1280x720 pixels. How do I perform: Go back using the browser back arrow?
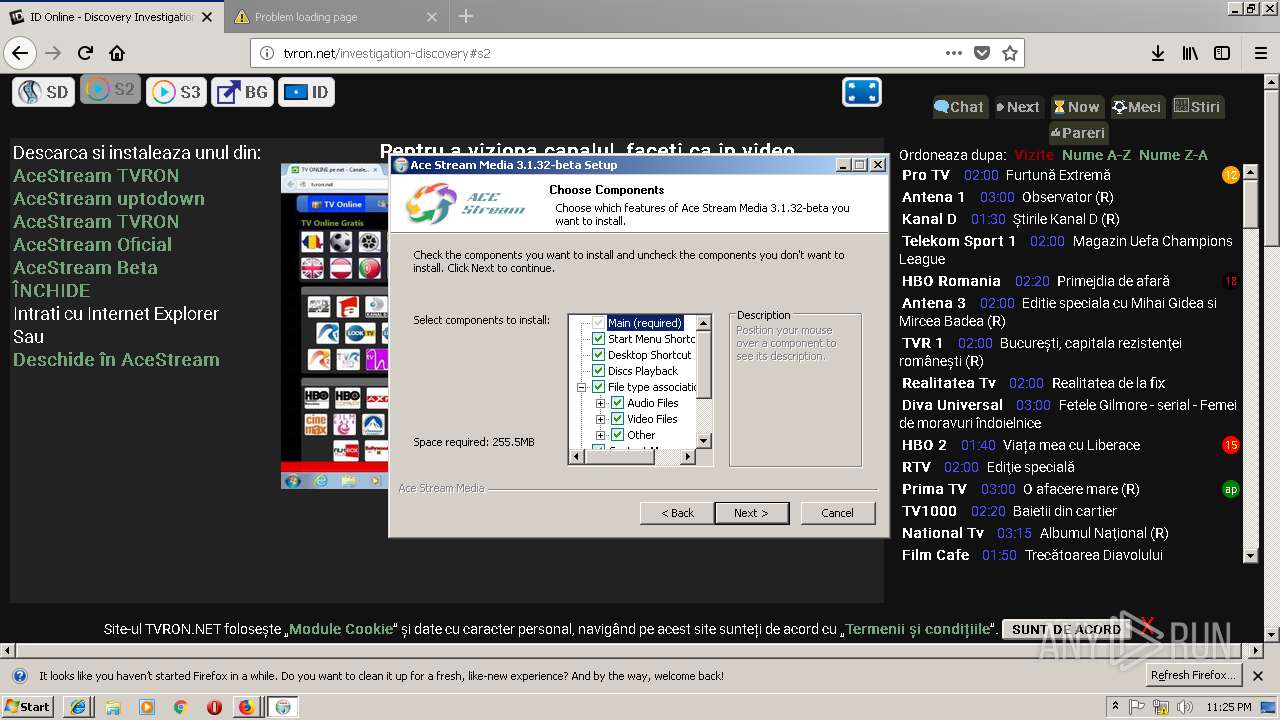(19, 53)
